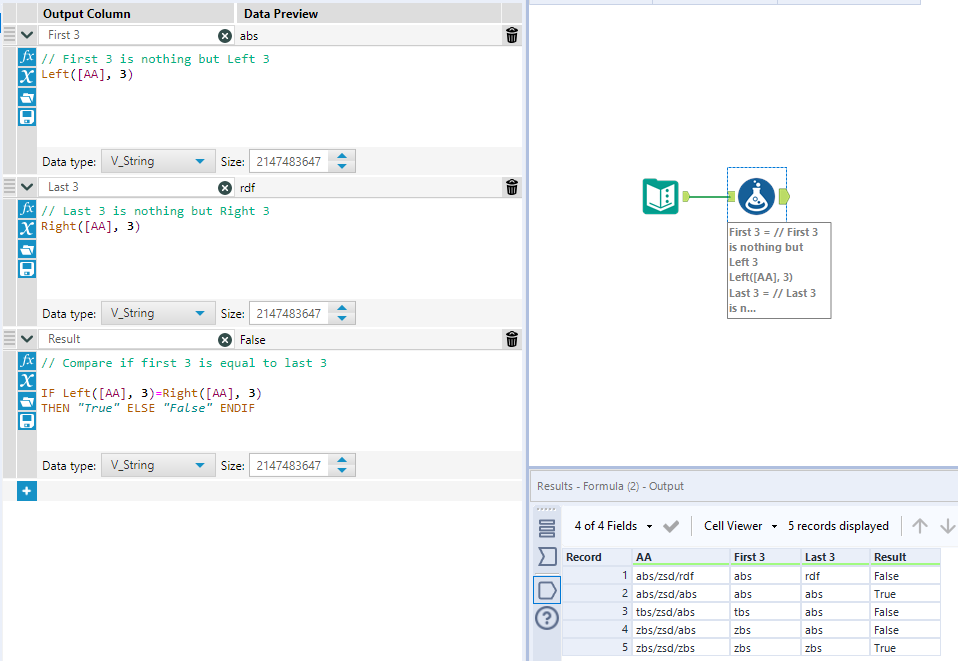The height and width of the screenshot is (661, 958).
Task: Open a saved expression for the Result formula
Action: 27,401
